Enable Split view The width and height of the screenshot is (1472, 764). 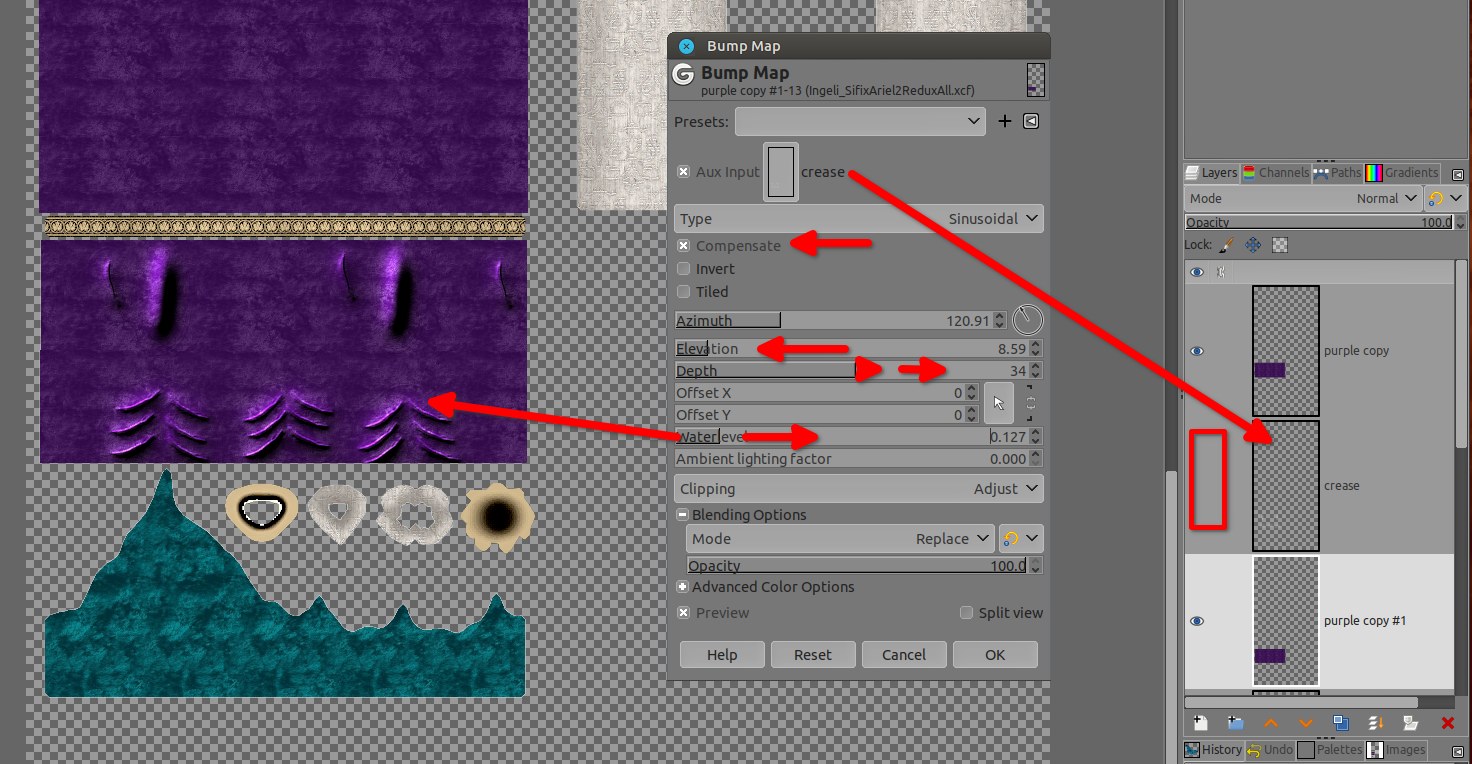[966, 613]
